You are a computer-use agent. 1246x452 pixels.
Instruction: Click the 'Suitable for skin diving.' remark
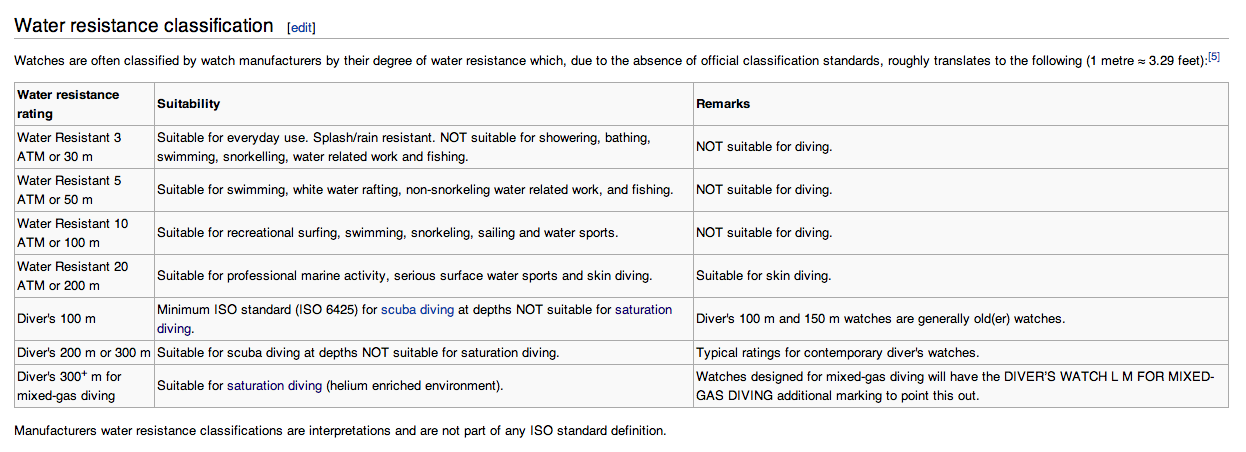763,276
